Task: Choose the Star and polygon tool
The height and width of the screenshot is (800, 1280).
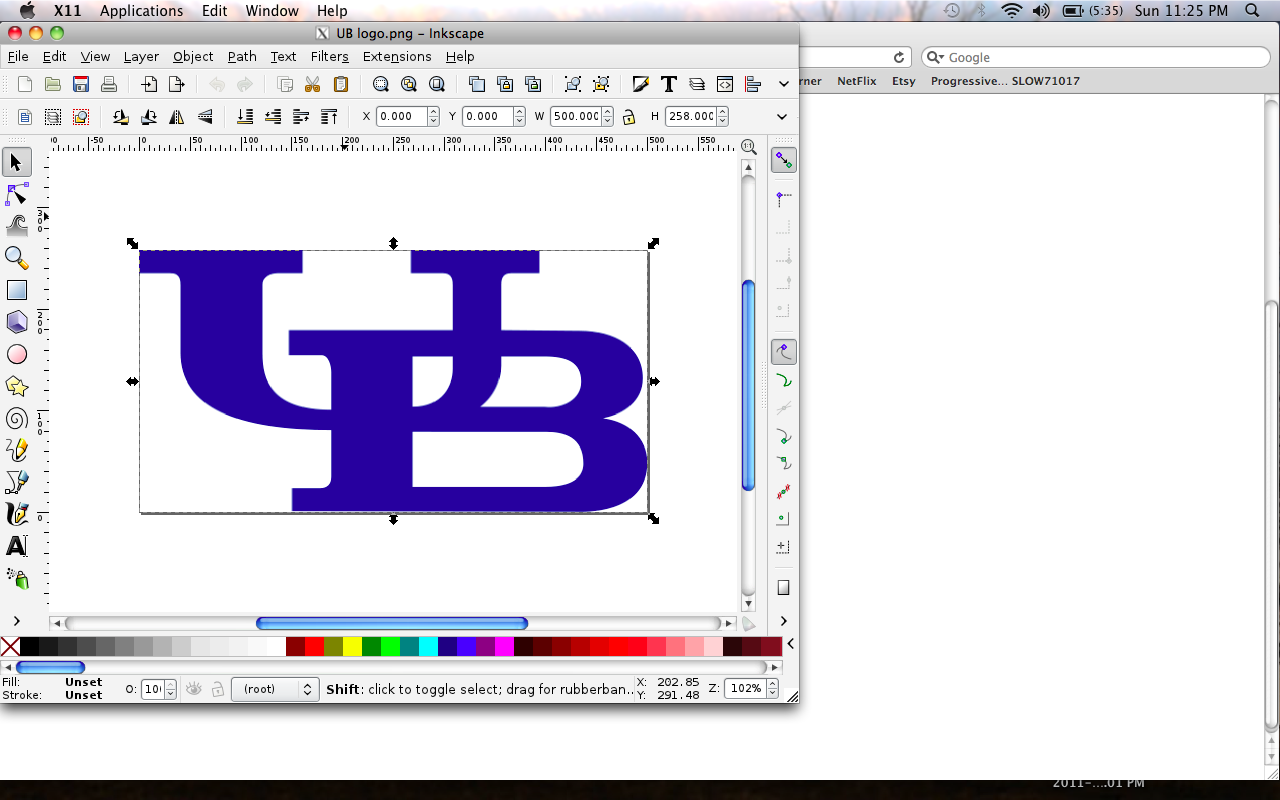Action: coord(16,386)
